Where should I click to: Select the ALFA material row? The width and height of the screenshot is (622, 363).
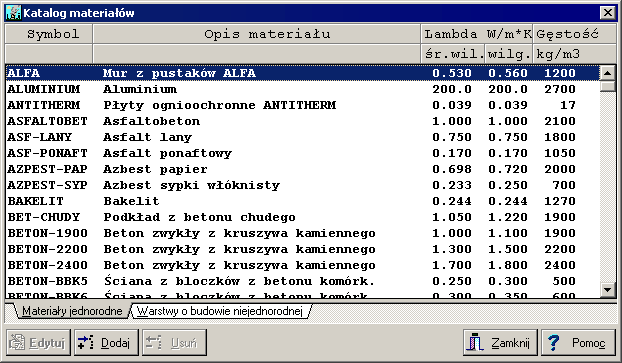tap(303, 73)
